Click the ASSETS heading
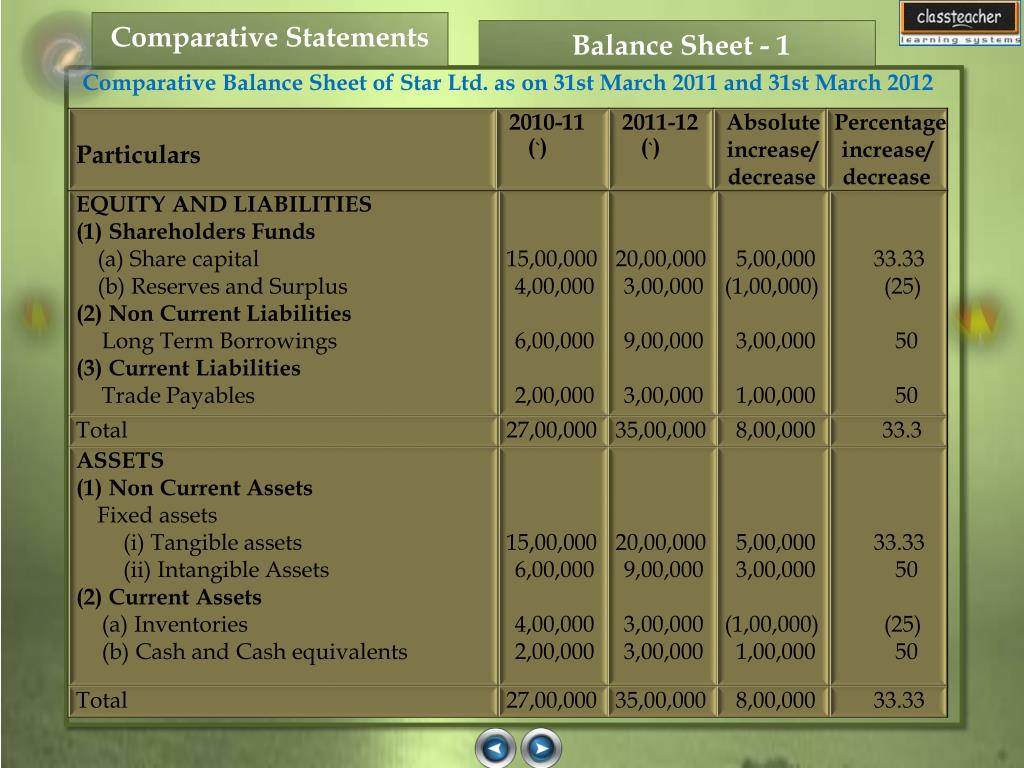This screenshot has height=768, width=1024. point(120,460)
